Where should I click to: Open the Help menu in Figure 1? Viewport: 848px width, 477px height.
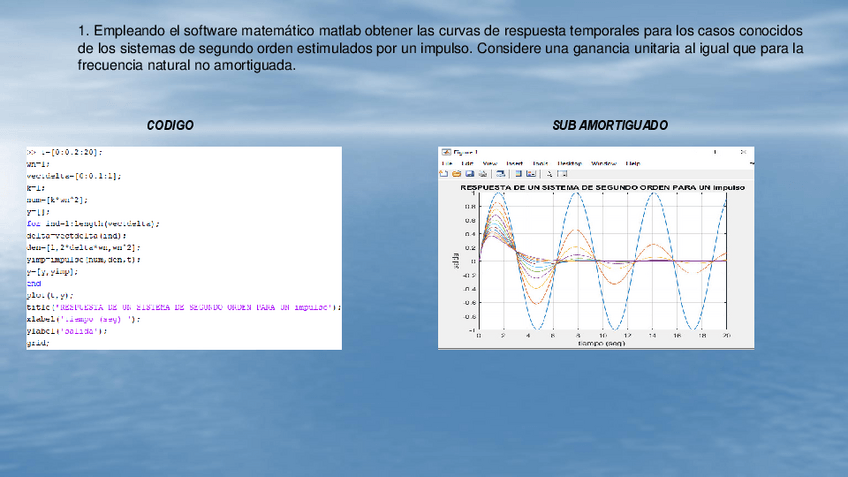(633, 163)
